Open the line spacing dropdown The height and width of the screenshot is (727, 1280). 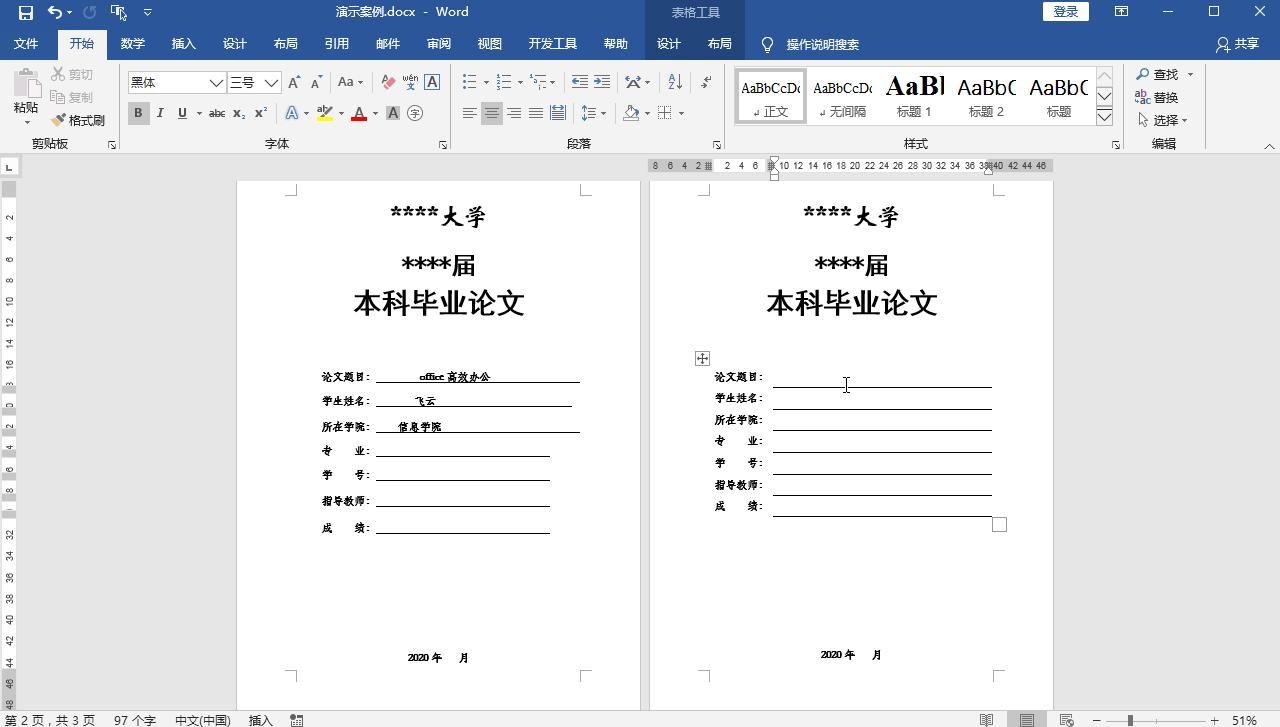point(592,113)
